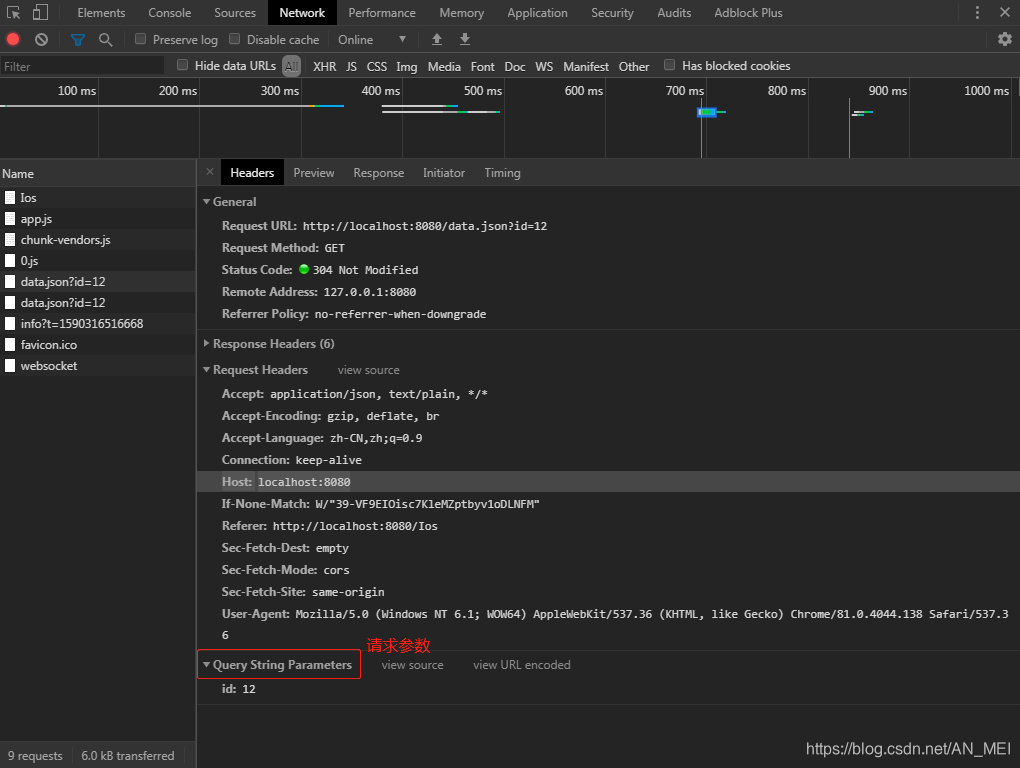Screen dimensions: 1020x768
Task: Stop recording network log (red circle)
Action: coord(13,40)
